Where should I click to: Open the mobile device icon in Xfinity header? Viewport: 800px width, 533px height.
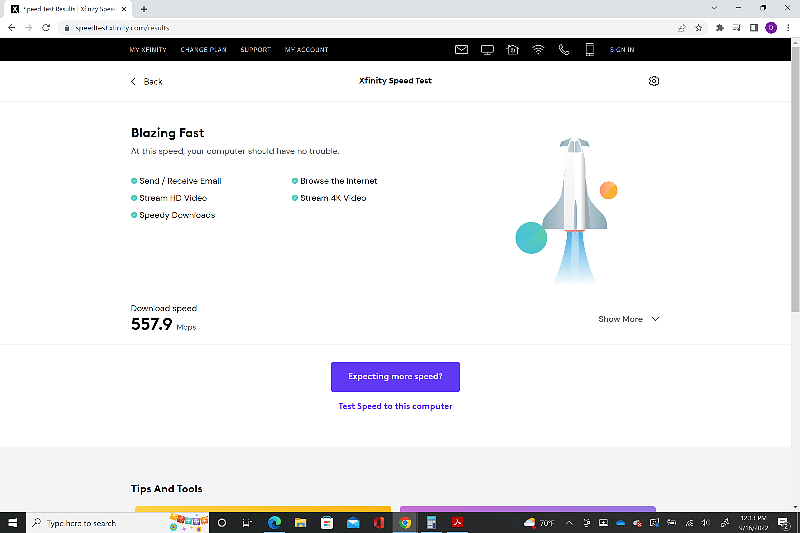click(x=589, y=49)
